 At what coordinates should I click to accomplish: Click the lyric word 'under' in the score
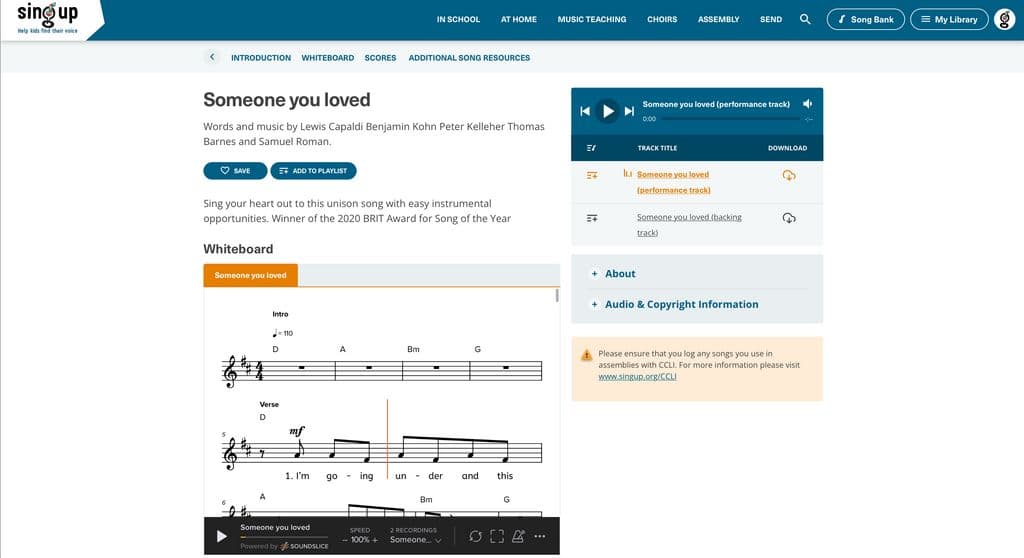[419, 476]
